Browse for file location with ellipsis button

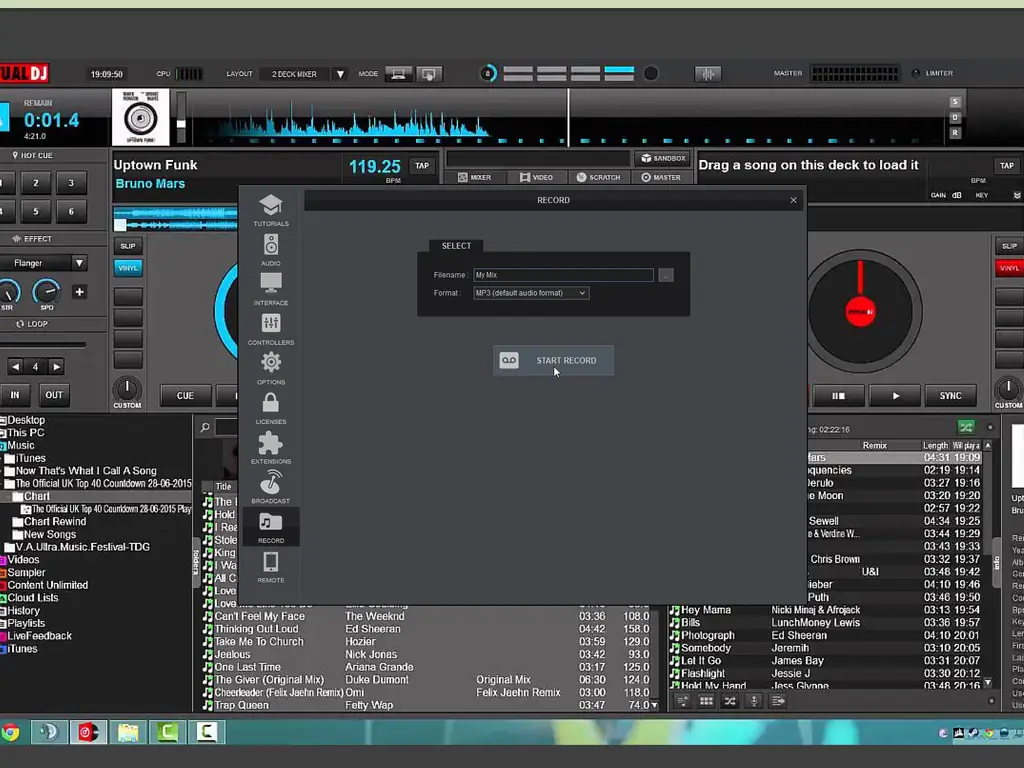point(665,276)
